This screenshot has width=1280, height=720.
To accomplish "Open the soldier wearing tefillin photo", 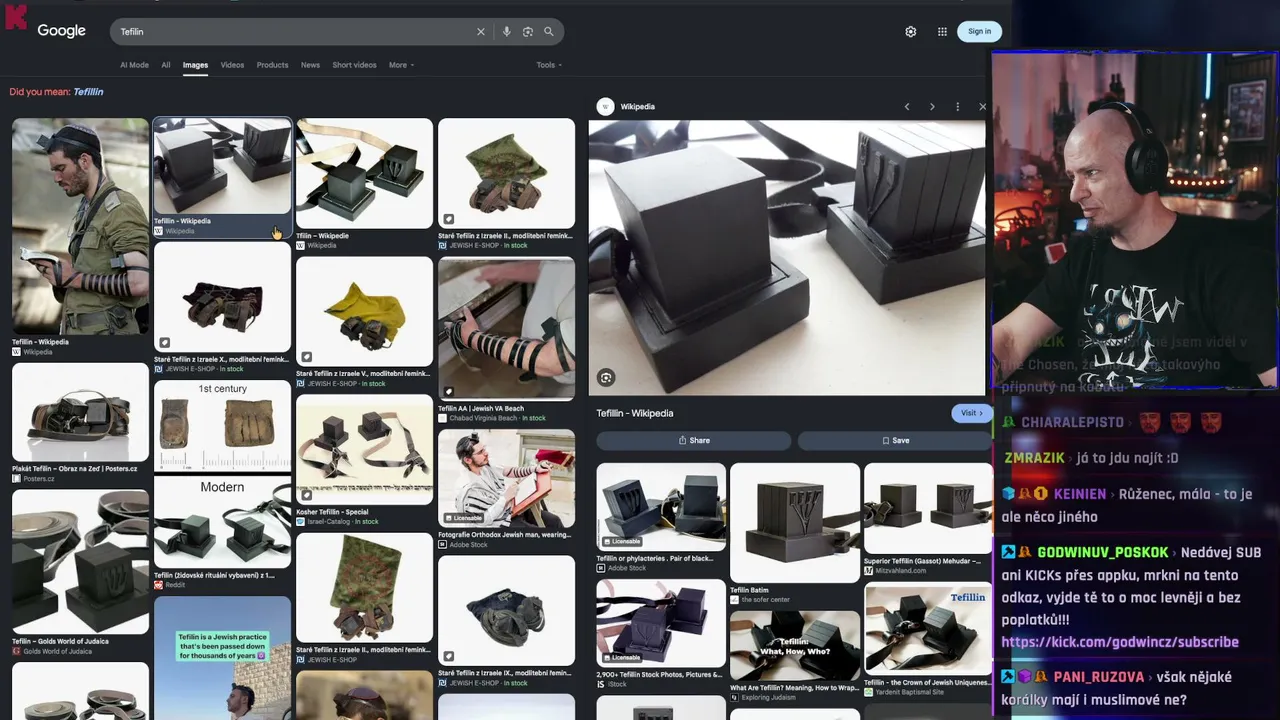I will tap(80, 226).
